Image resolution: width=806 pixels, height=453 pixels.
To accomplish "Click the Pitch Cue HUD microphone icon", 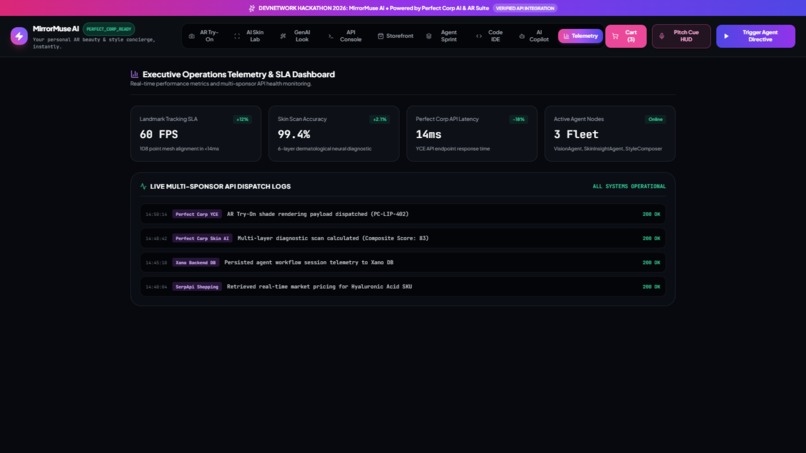I will (662, 36).
